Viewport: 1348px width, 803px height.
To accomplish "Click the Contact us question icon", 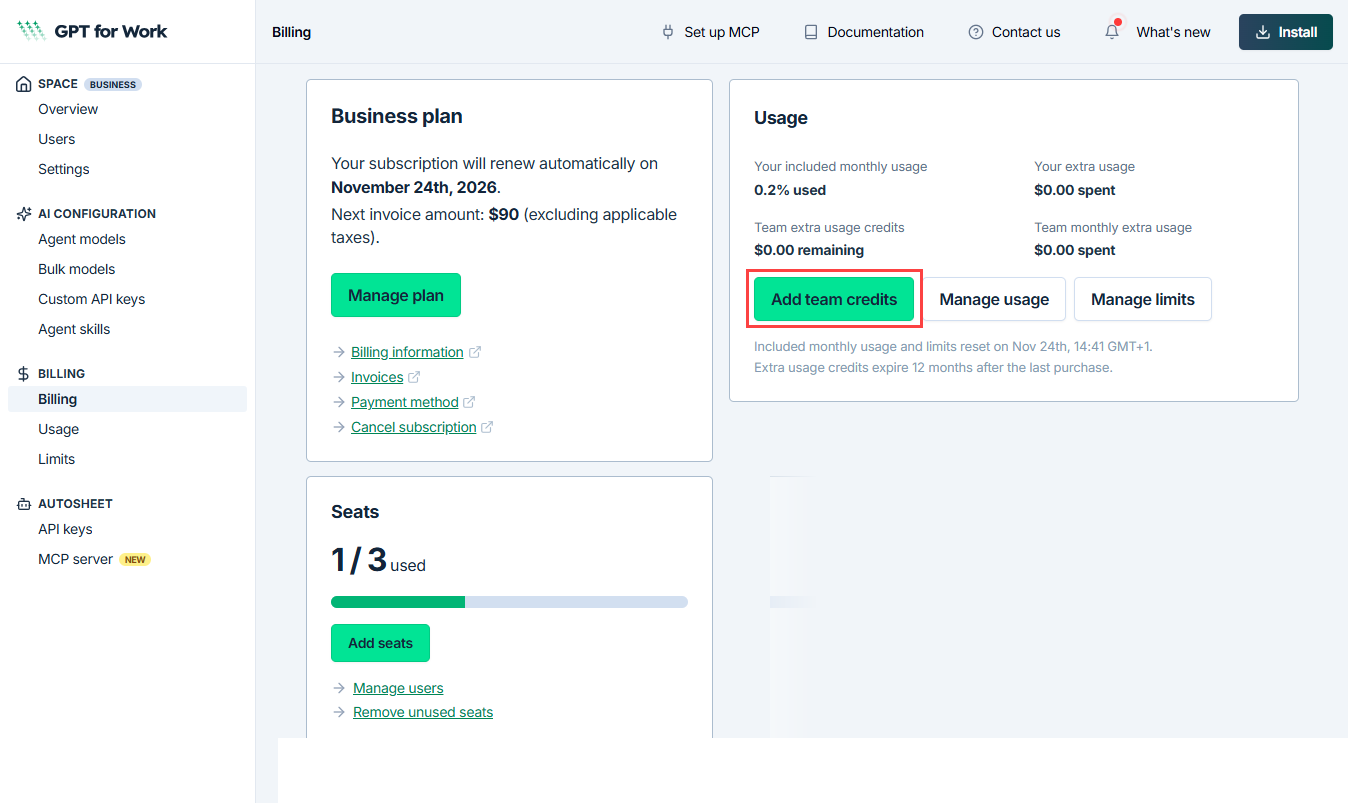I will [x=976, y=32].
